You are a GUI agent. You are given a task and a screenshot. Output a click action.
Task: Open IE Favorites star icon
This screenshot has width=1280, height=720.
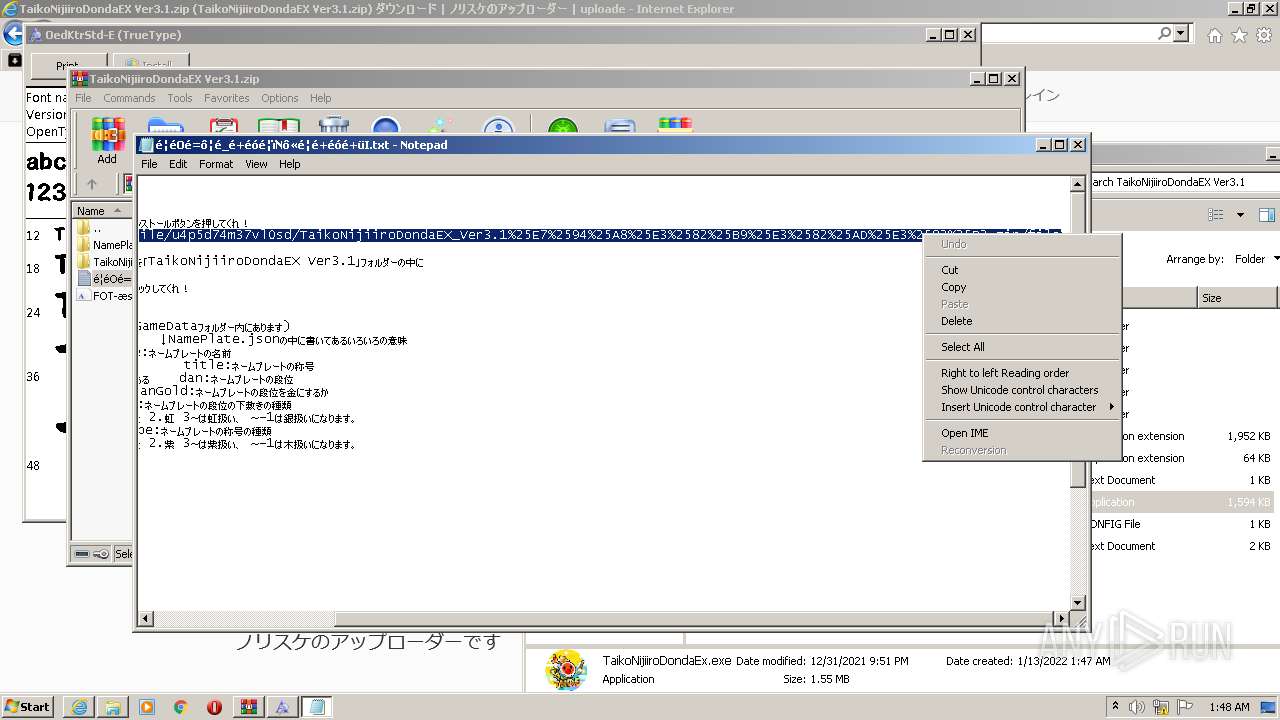click(1239, 35)
